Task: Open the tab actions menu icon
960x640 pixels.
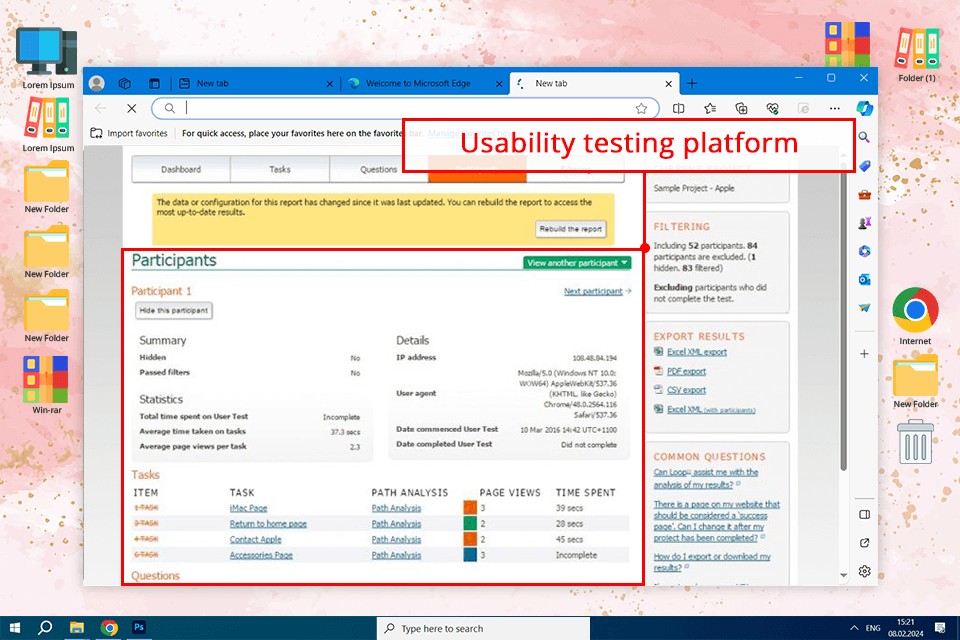Action: (154, 83)
